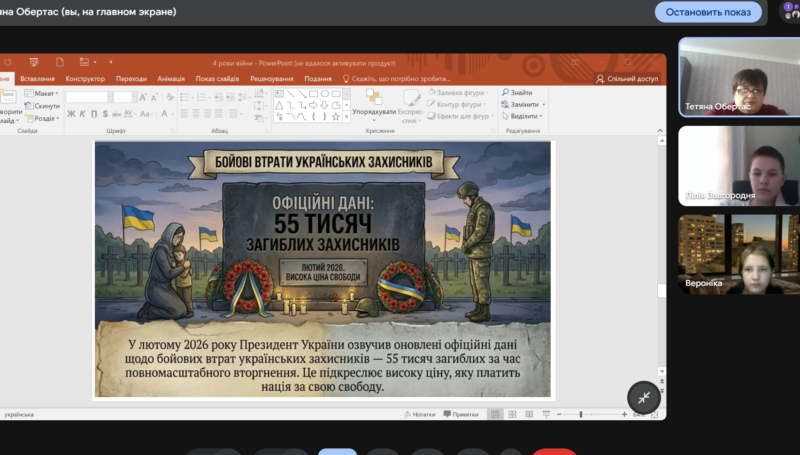Viewport: 800px width, 455px height.
Task: Open the Конструктор ribbon tab
Action: click(x=85, y=78)
